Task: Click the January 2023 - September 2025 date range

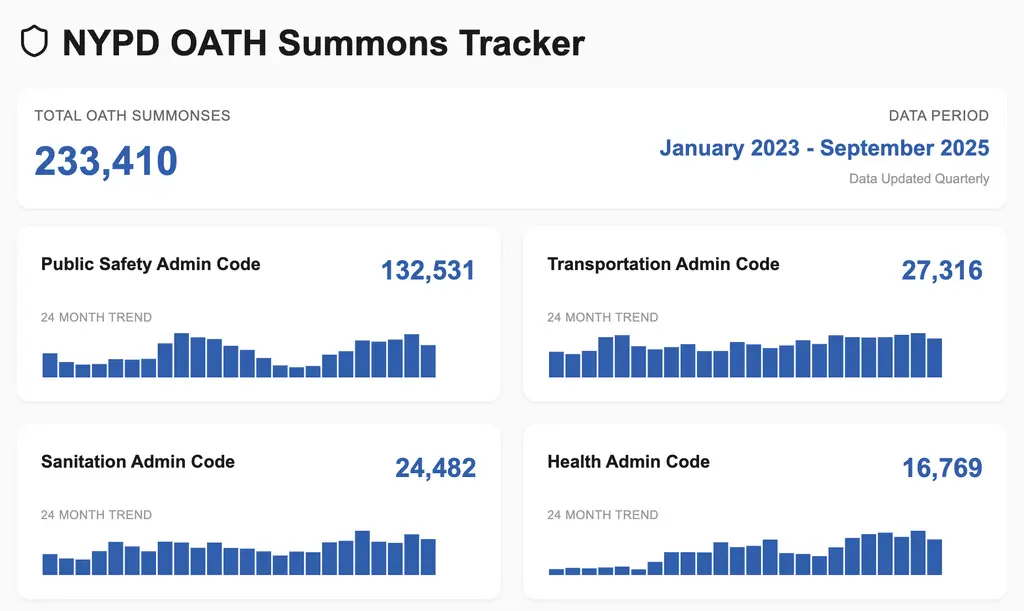Action: [x=824, y=148]
